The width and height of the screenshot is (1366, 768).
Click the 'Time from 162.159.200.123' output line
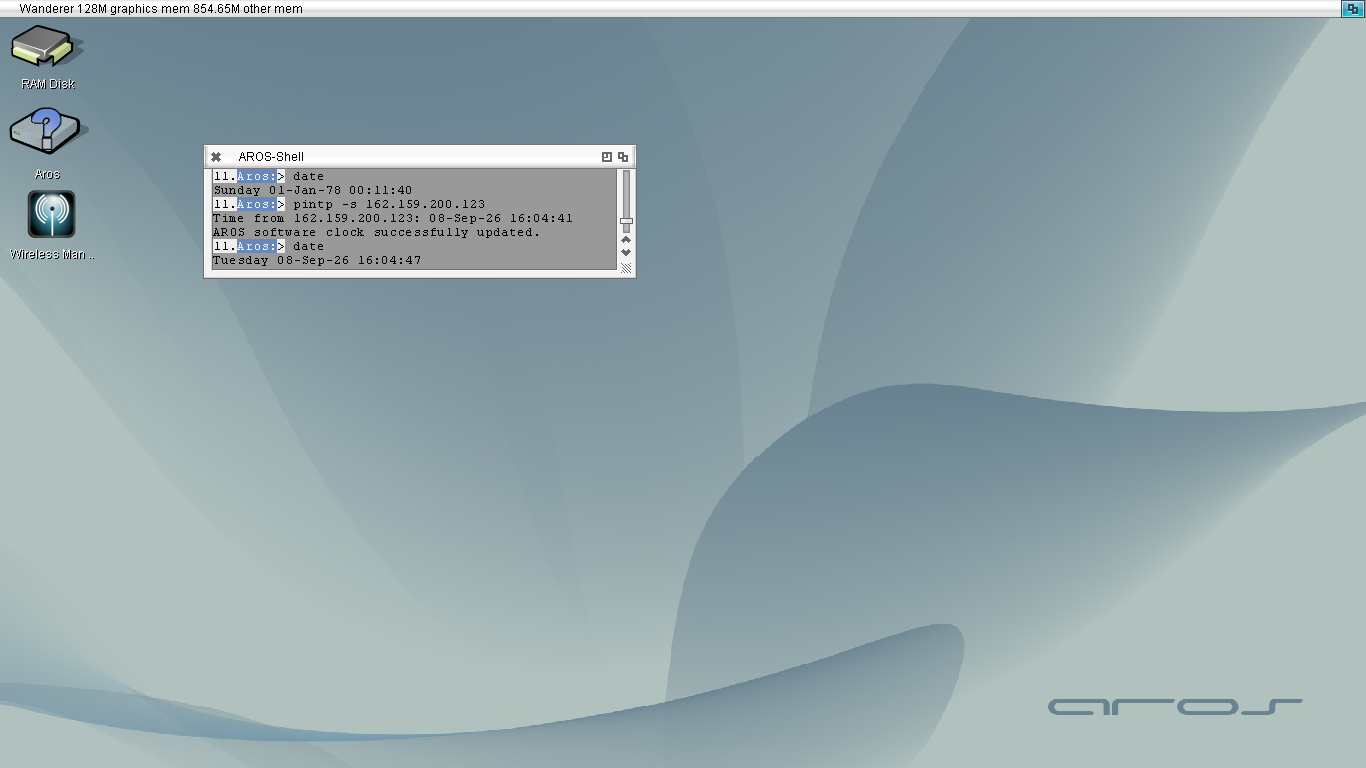(392, 218)
